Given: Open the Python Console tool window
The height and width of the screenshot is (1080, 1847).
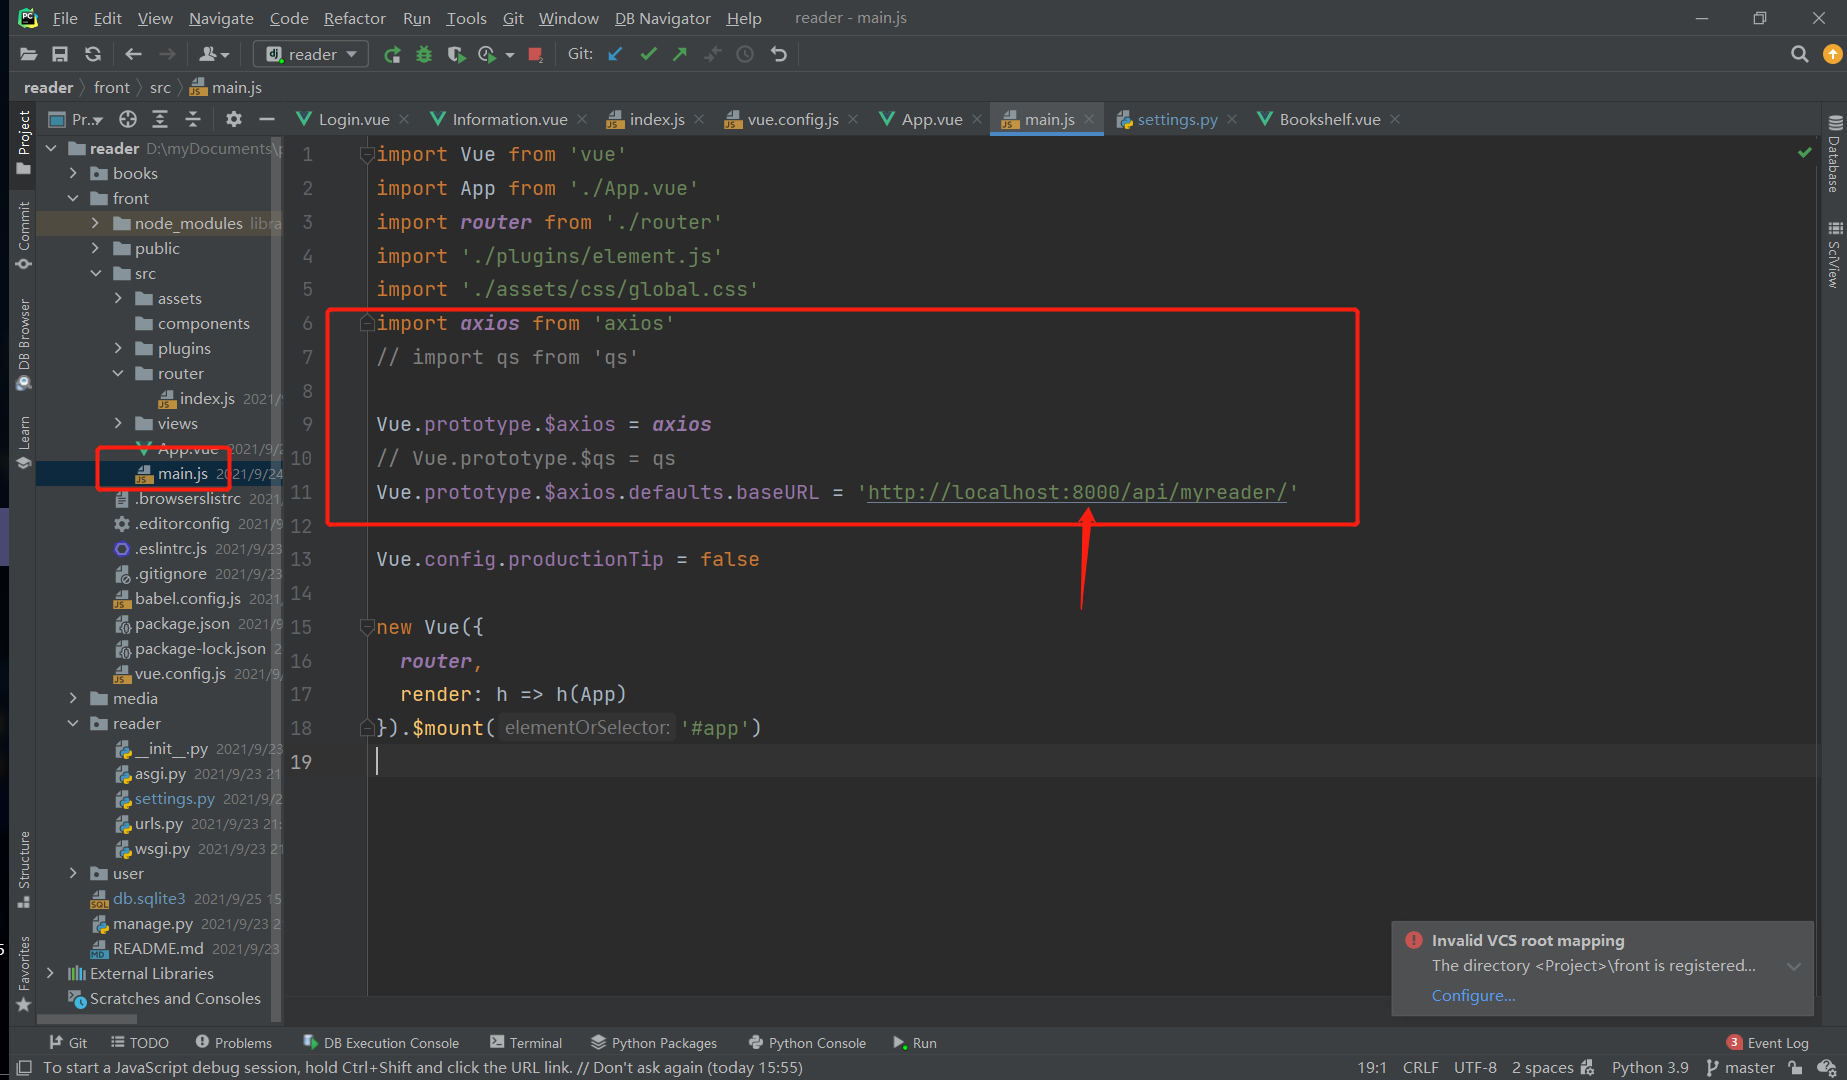Looking at the screenshot, I should 806,1043.
